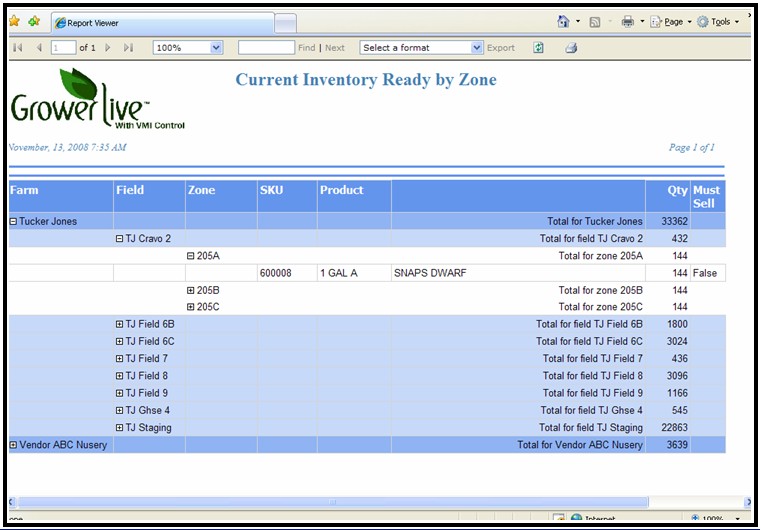761x530 pixels.
Task: Open the zoom 100% dropdown
Action: pyautogui.click(x=217, y=47)
